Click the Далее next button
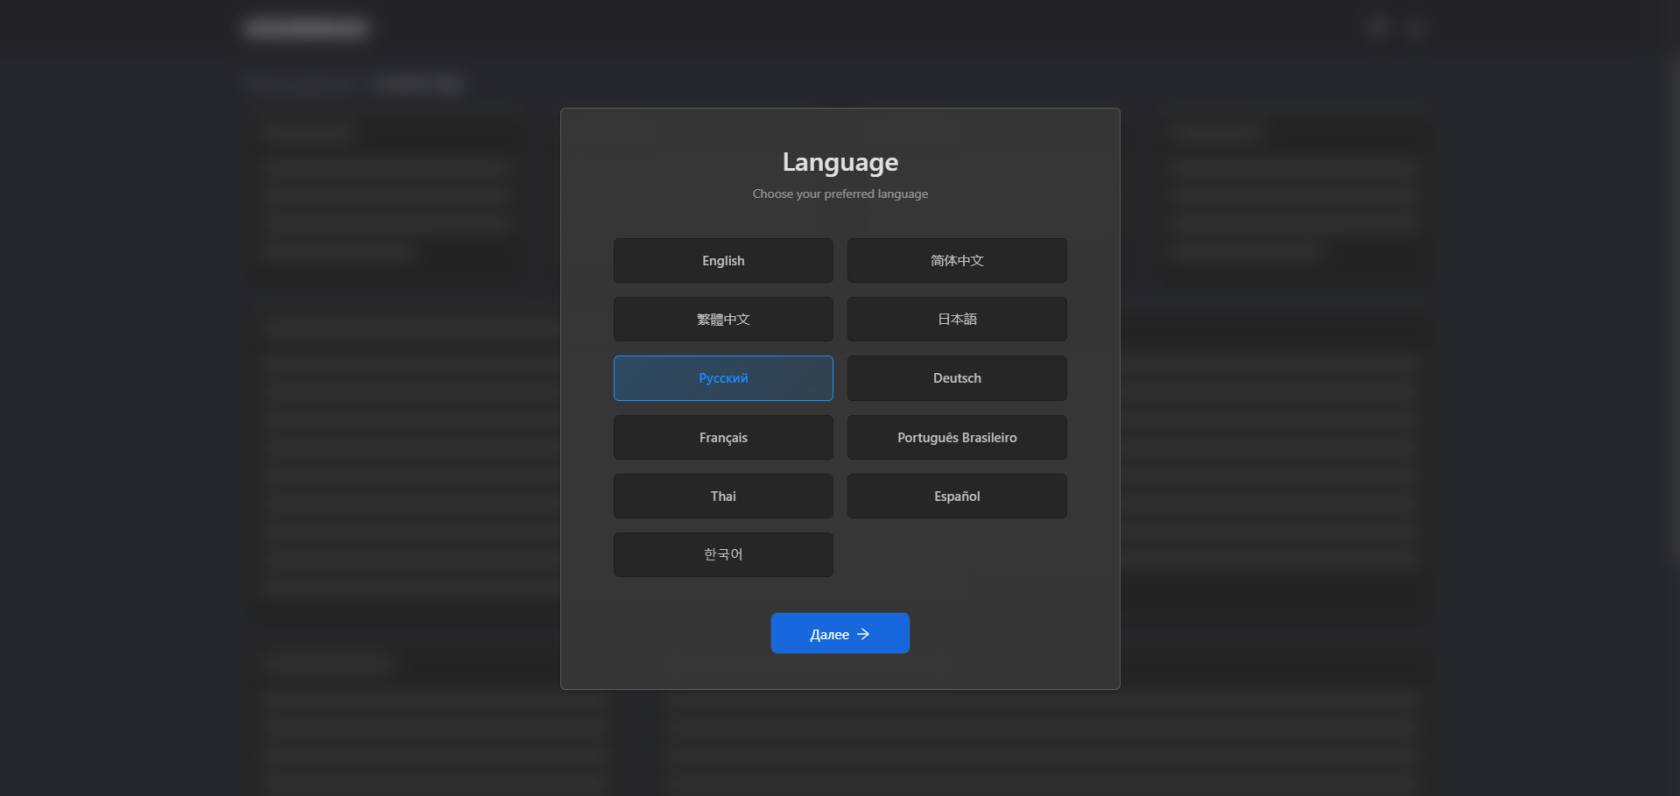 pyautogui.click(x=840, y=633)
